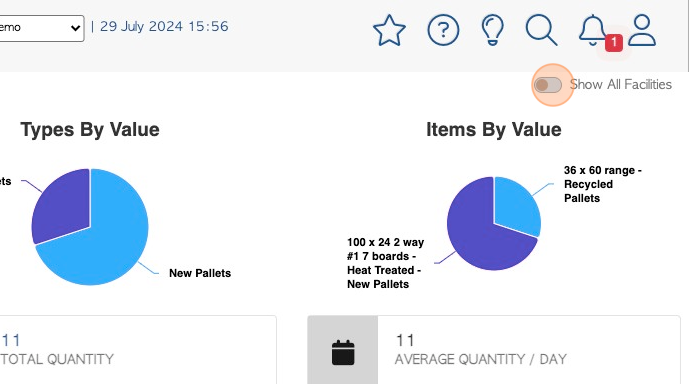Image resolution: width=689 pixels, height=384 pixels.
Task: Click the Average Quantity / Day card
Action: click(494, 350)
